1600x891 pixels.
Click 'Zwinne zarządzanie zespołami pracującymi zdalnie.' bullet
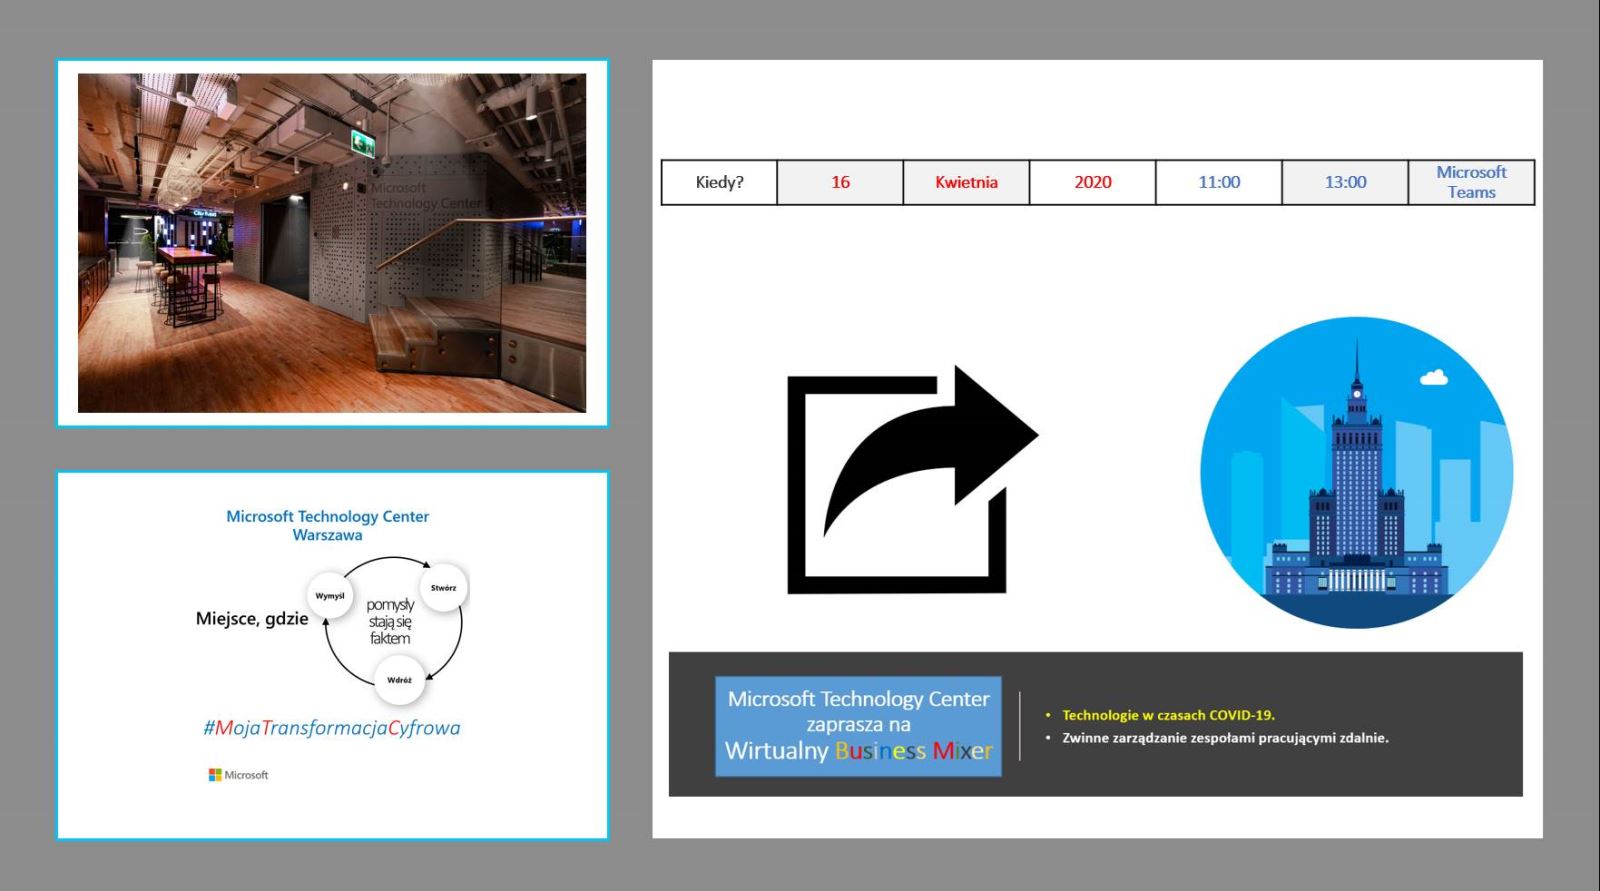click(1225, 738)
